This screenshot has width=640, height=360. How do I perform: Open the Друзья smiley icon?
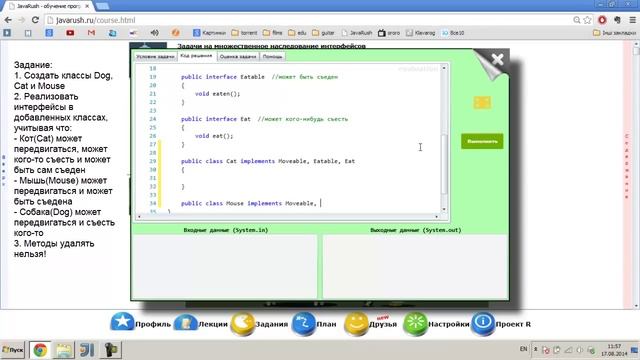click(356, 324)
